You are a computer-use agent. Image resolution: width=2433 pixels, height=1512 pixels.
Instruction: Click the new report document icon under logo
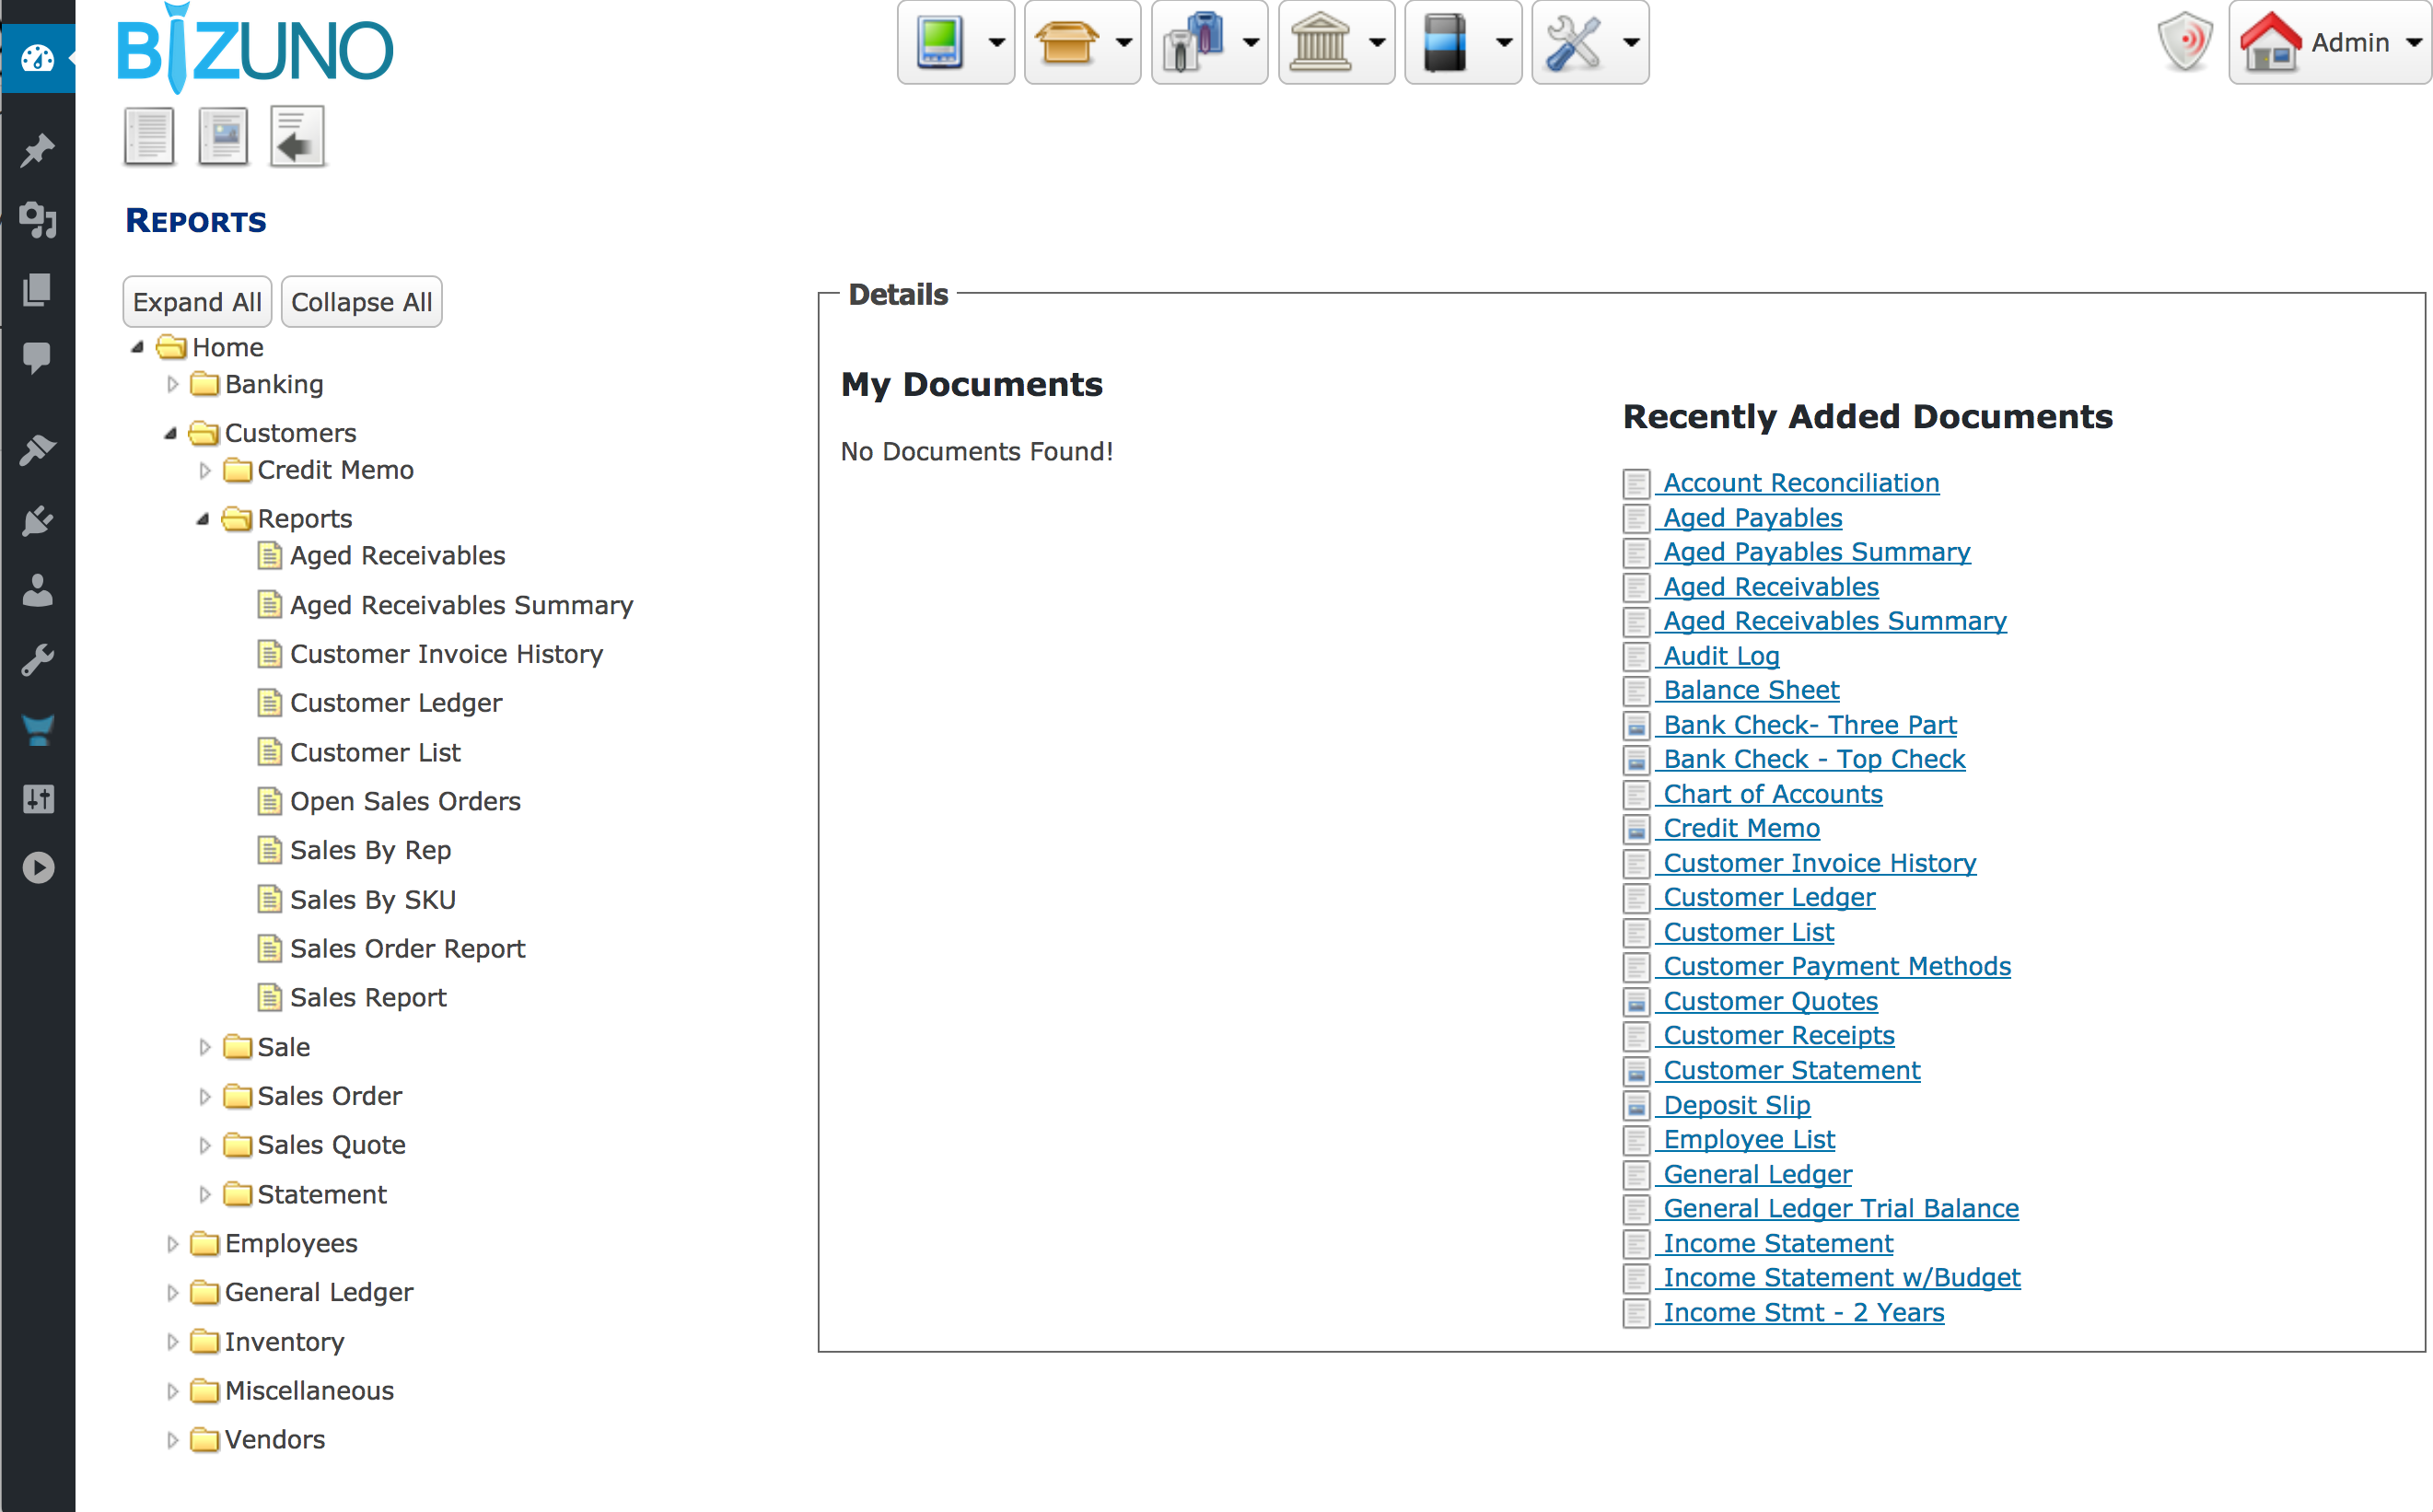pyautogui.click(x=149, y=136)
